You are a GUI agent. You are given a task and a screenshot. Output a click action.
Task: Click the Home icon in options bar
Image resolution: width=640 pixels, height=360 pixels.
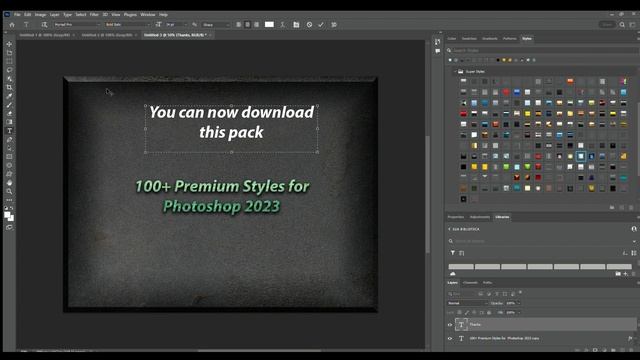pyautogui.click(x=12, y=24)
